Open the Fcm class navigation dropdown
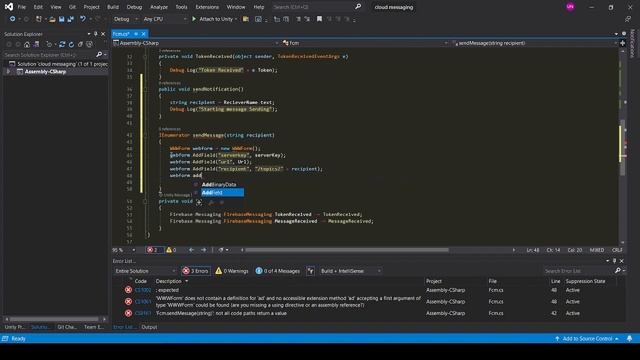Screen dimensions: 640x360 (x=365, y=43)
